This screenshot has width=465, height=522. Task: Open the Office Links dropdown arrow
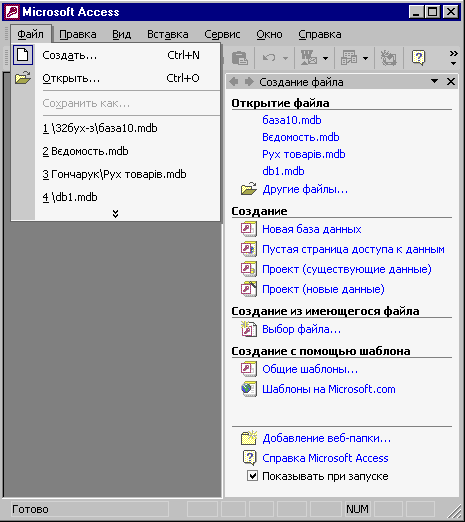pyautogui.click(x=325, y=58)
